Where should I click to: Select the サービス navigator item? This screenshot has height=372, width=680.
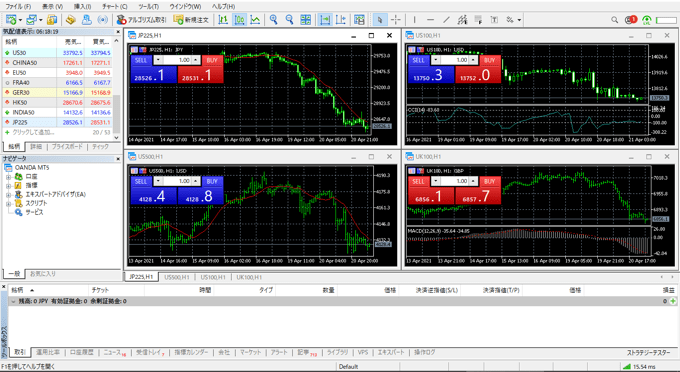coord(34,212)
